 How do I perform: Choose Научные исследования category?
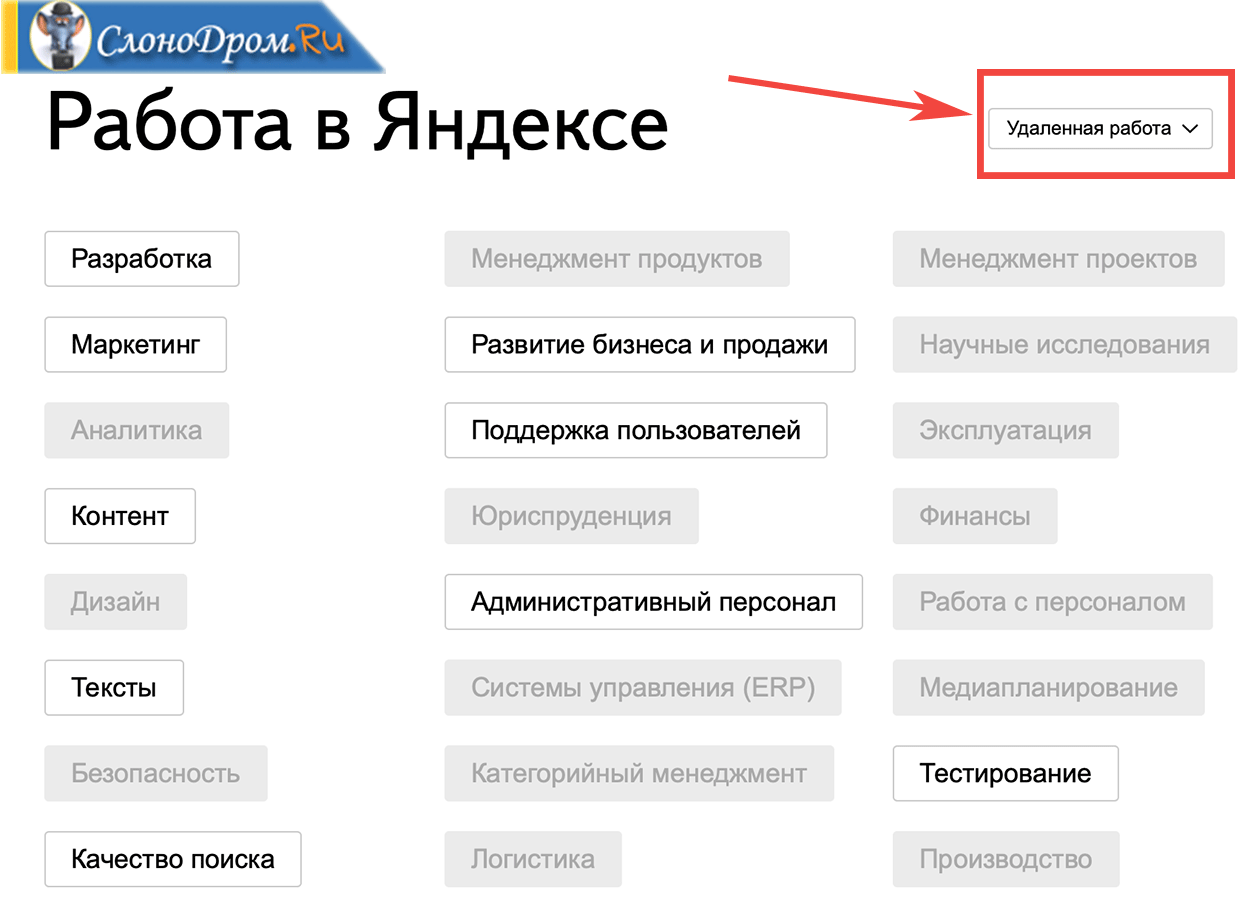pyautogui.click(x=1065, y=345)
